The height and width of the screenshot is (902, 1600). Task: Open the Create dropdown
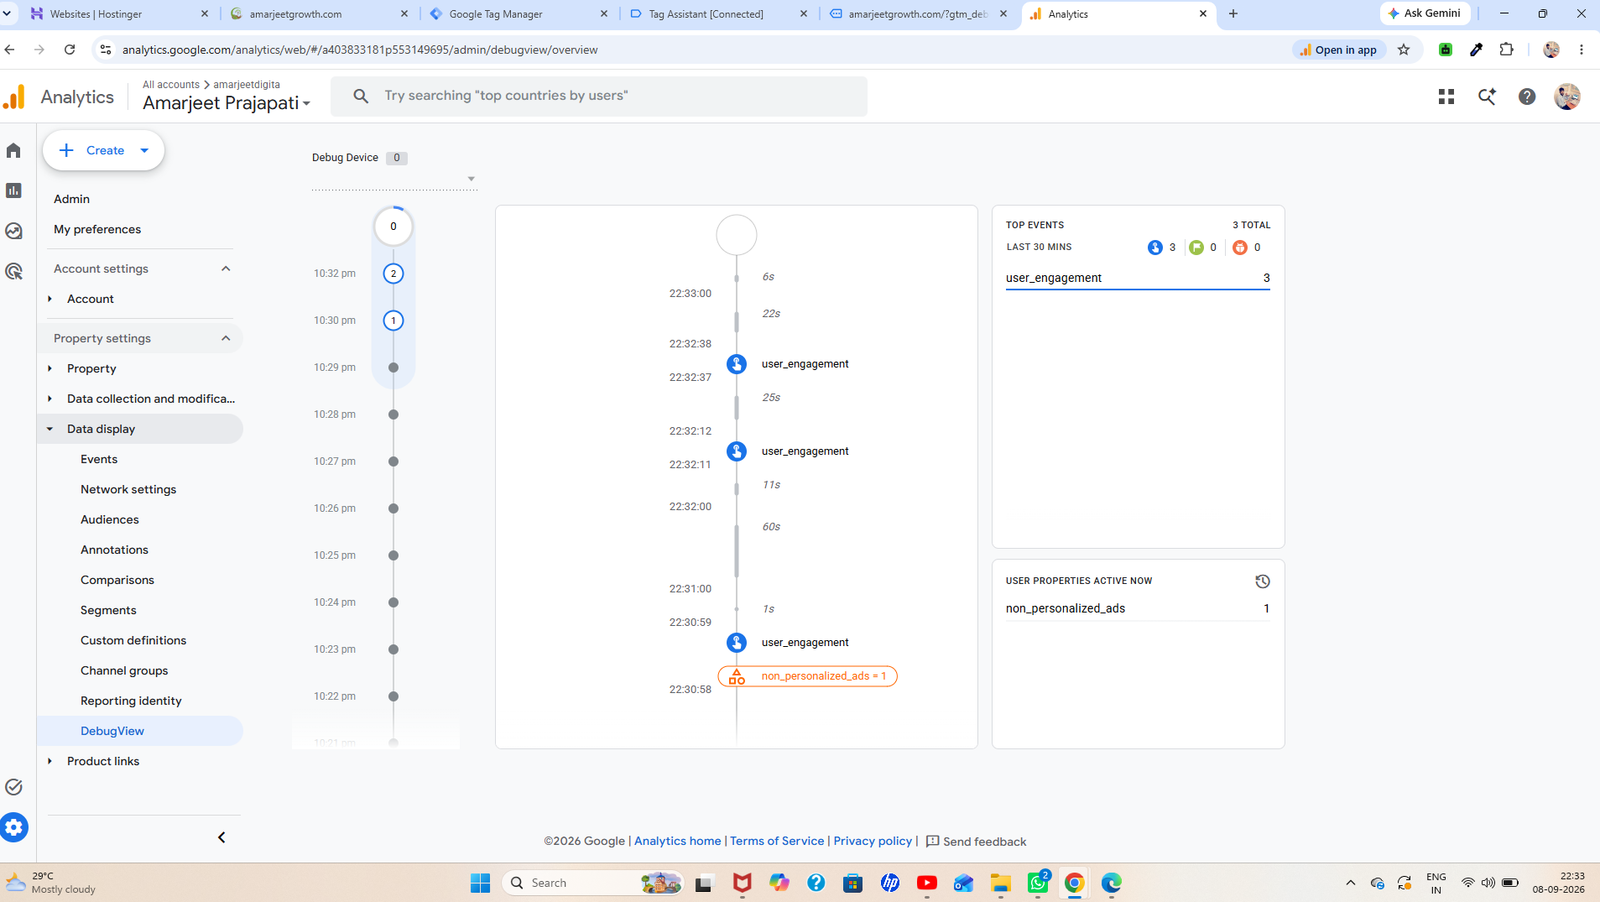tap(104, 150)
